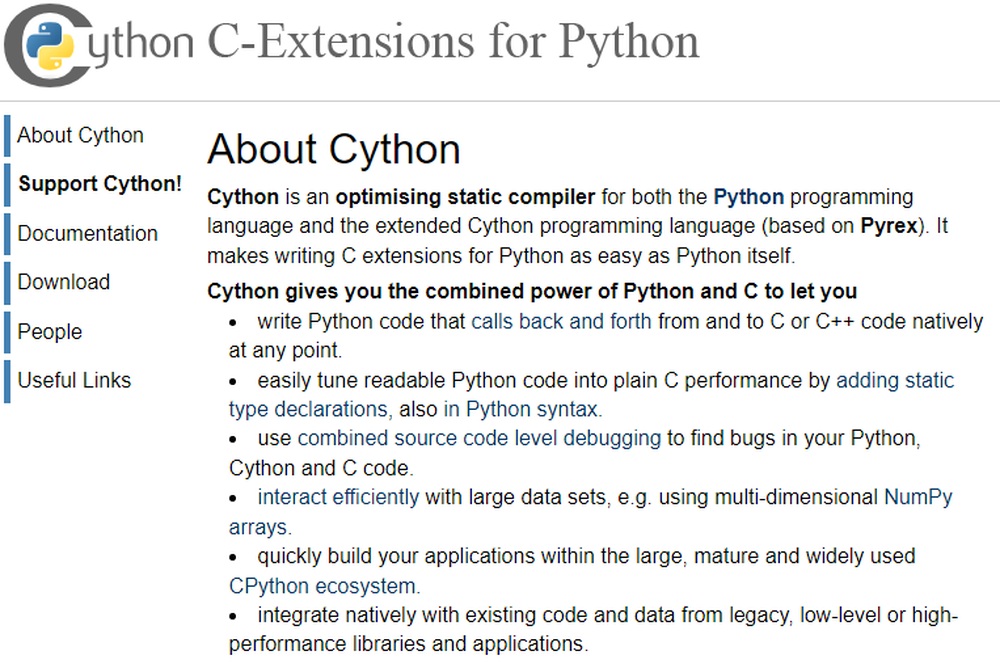The height and width of the screenshot is (665, 1000).
Task: Open the Useful Links page
Action: [x=74, y=380]
